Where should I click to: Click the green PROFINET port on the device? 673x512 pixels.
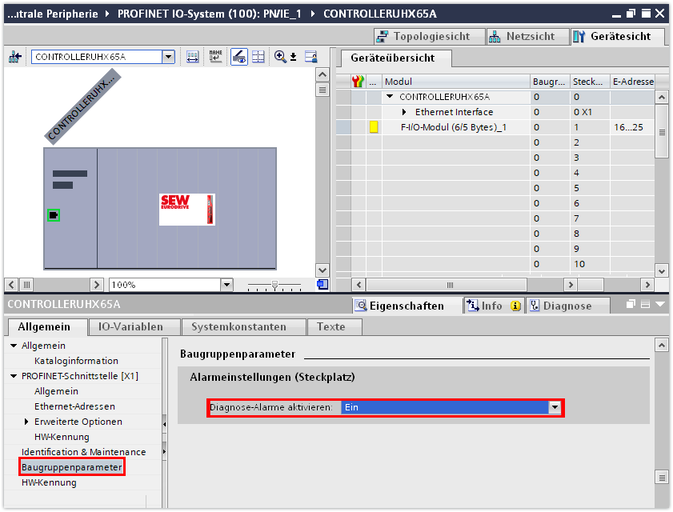(53, 214)
